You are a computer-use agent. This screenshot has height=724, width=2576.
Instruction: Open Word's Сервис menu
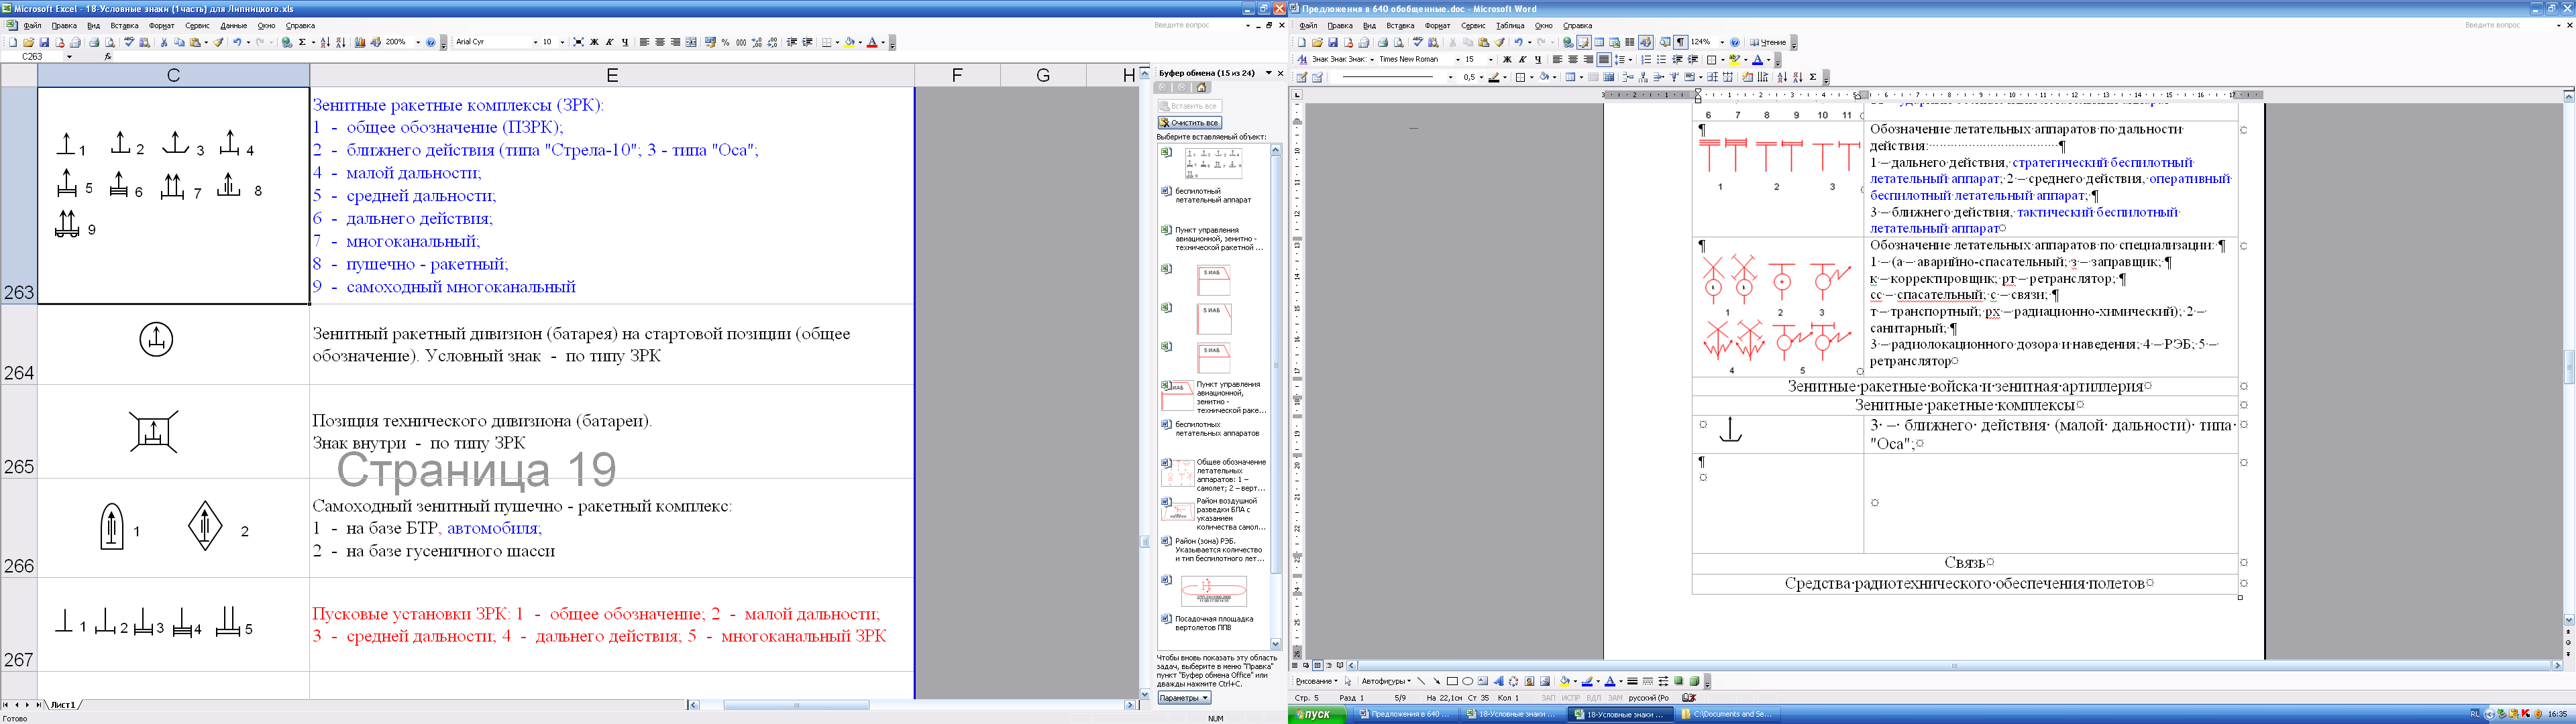coord(1473,26)
